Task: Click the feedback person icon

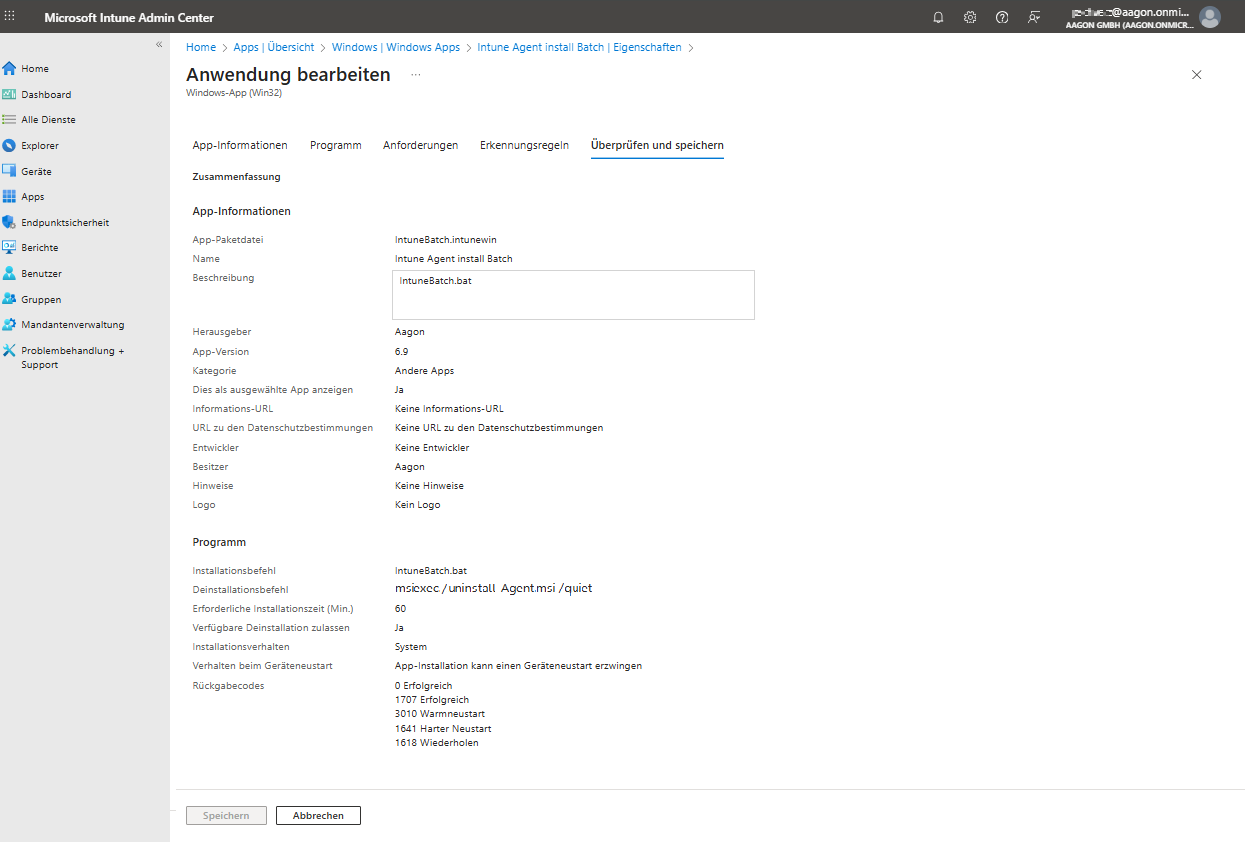Action: tap(1034, 17)
